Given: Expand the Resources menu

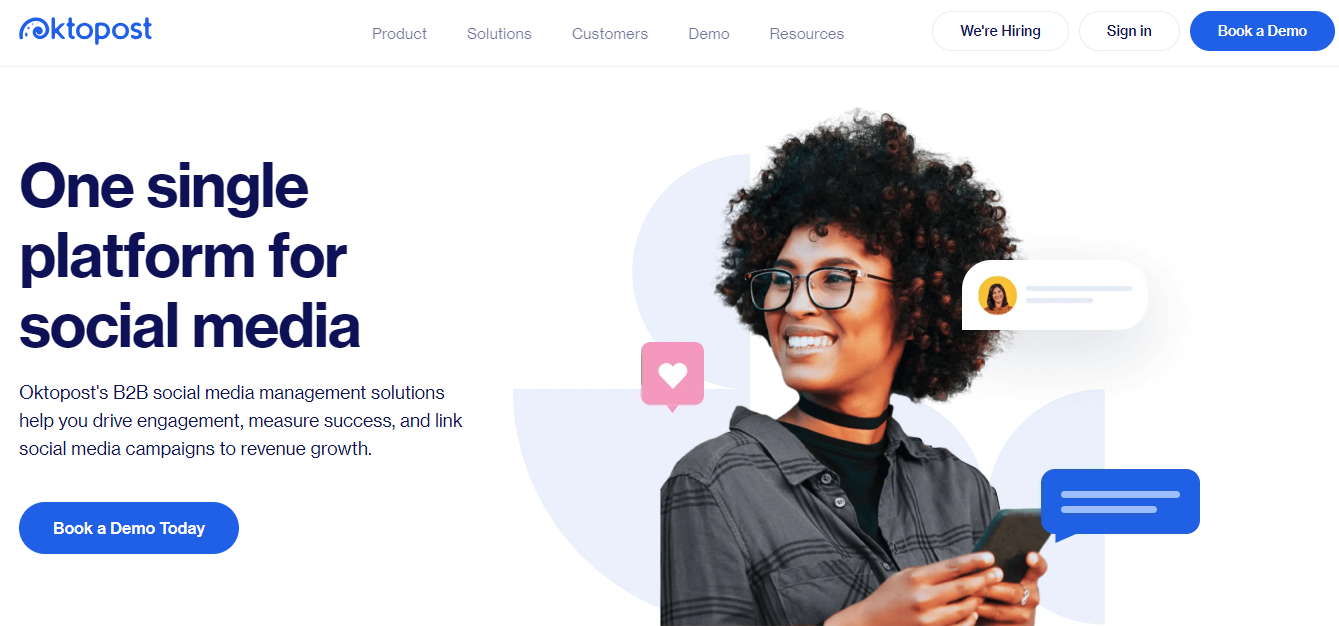Looking at the screenshot, I should (806, 33).
